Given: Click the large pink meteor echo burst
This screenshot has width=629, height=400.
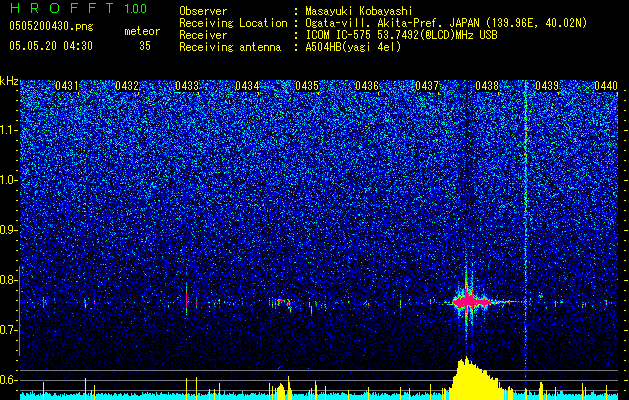Looking at the screenshot, I should 473,302.
